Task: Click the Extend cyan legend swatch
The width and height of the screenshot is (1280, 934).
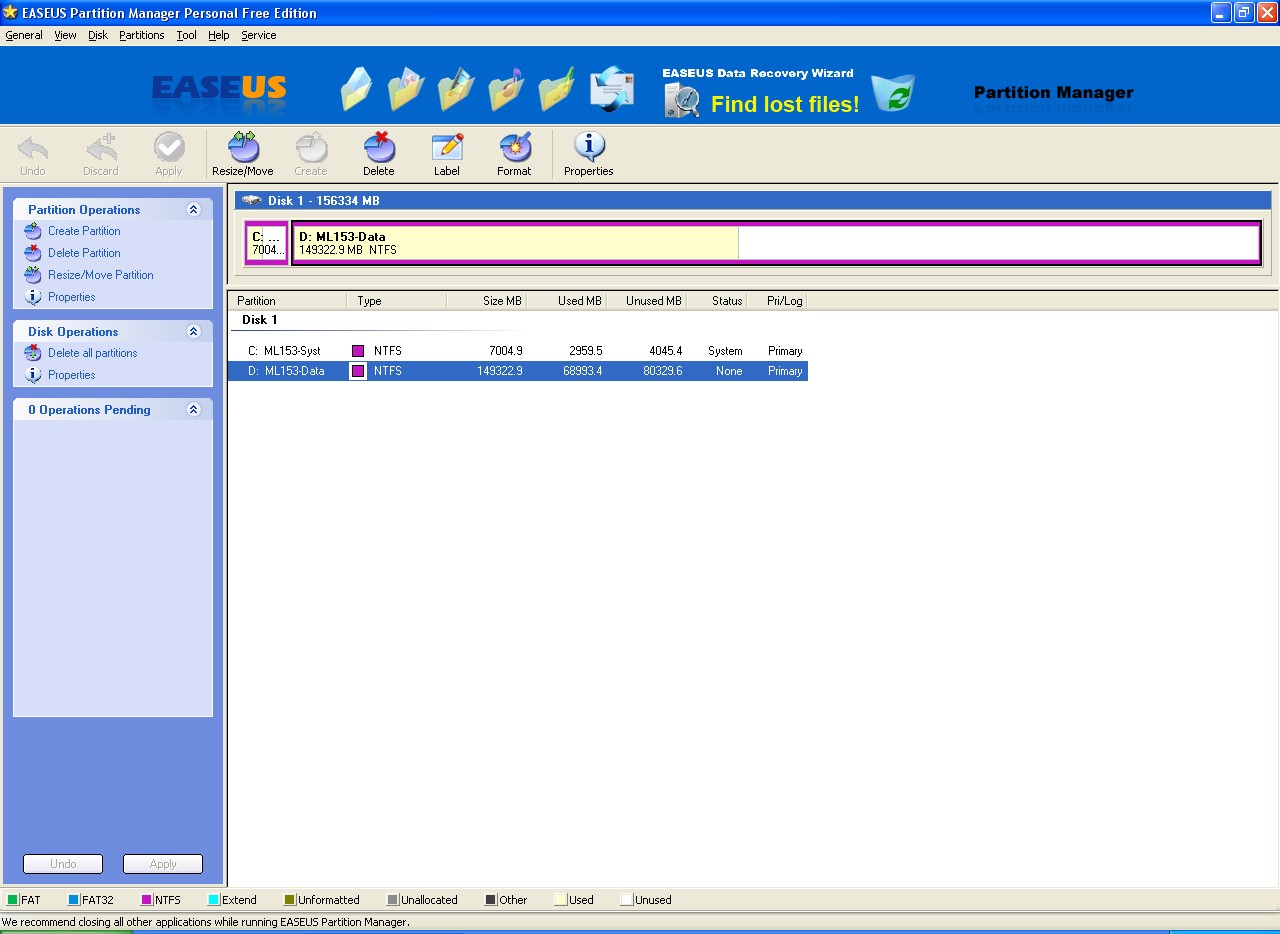Action: [214, 900]
